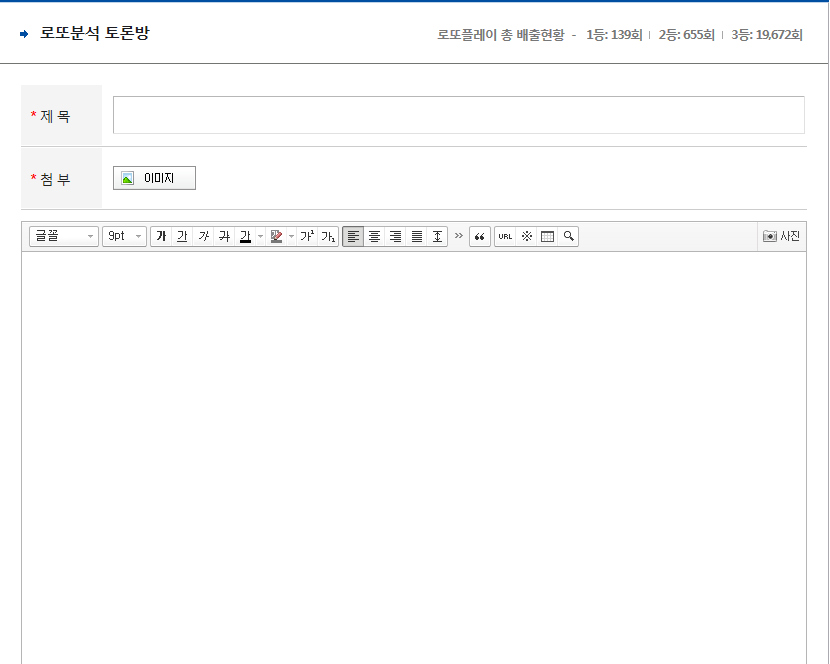Click the 사진 photo button
Viewport: 830px width, 664px height.
[x=781, y=237]
